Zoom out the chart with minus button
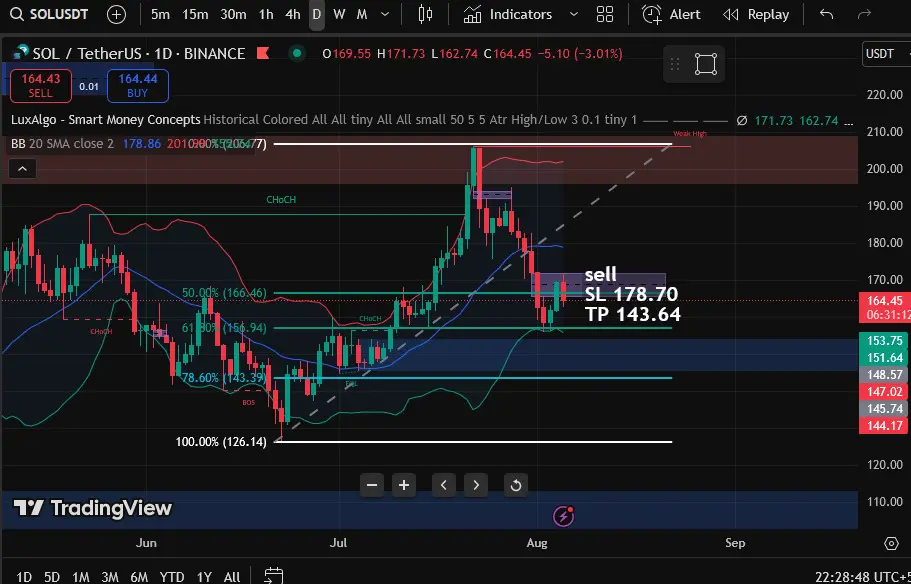Viewport: 911px width, 584px height. click(x=372, y=485)
